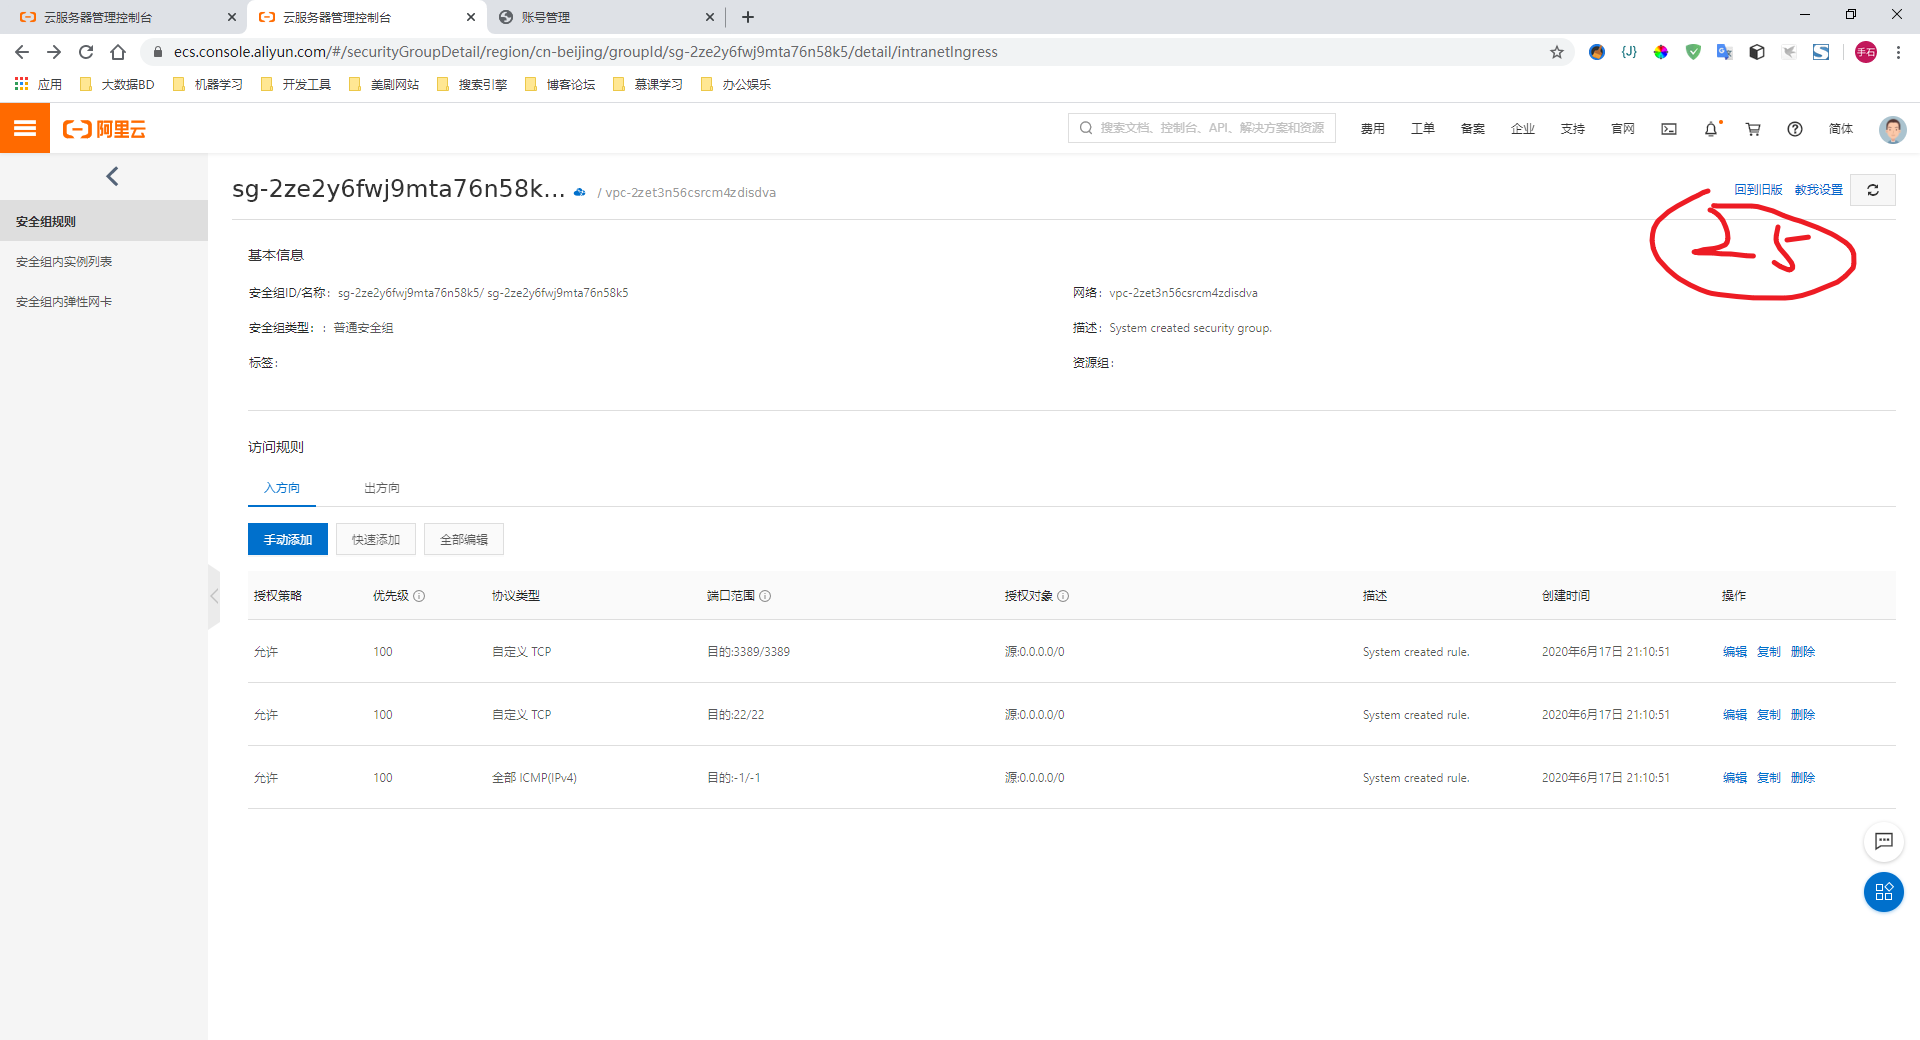Viewport: 1920px width, 1040px height.
Task: Click the Aliyun logo
Action: pyautogui.click(x=104, y=129)
